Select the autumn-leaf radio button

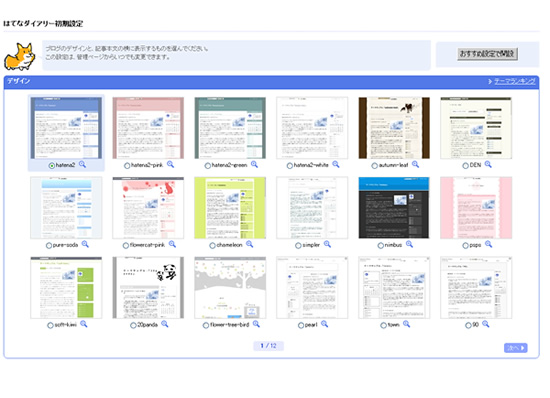click(x=375, y=166)
